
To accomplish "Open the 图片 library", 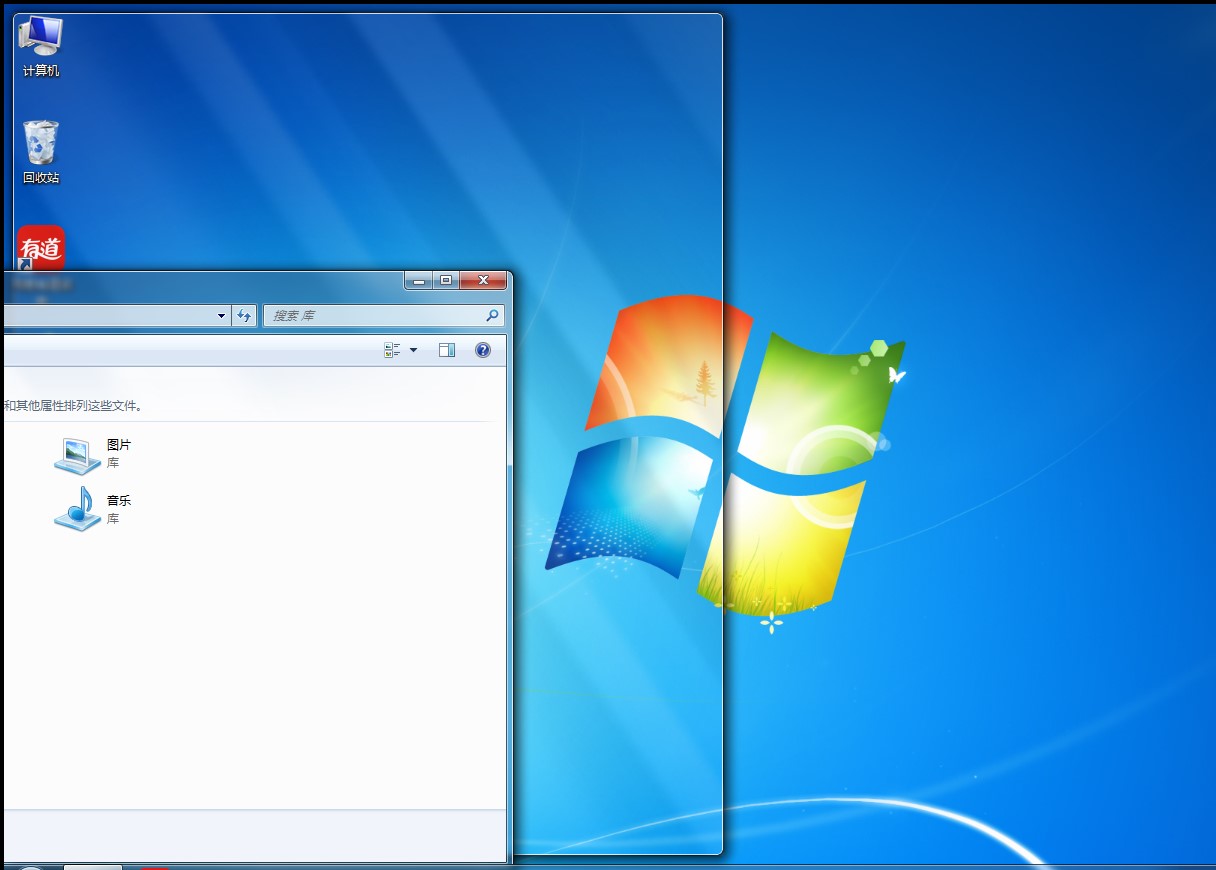I will [78, 454].
